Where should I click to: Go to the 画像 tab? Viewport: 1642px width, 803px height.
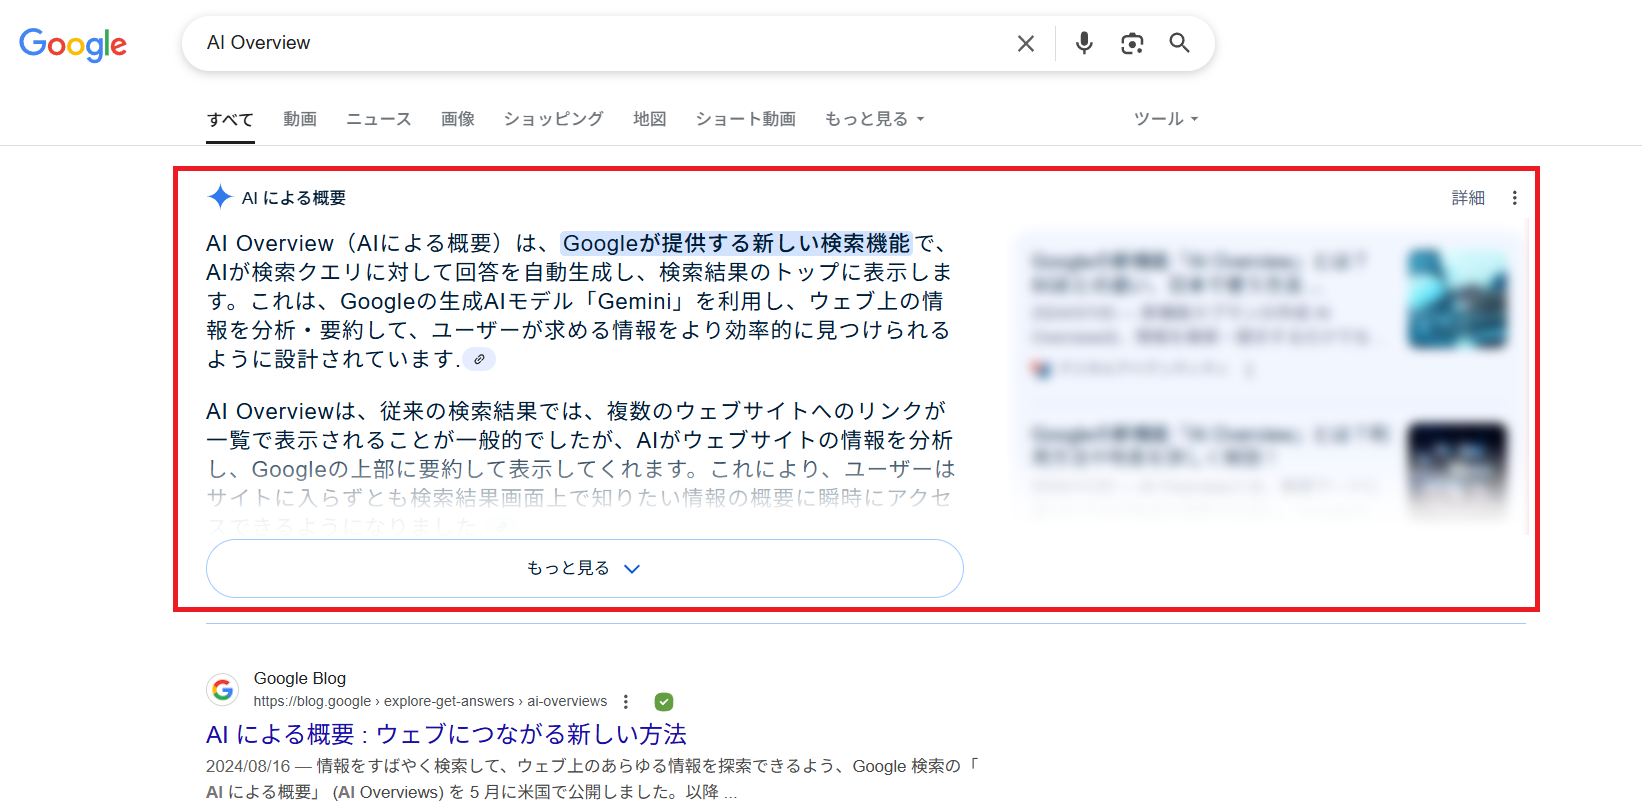458,119
